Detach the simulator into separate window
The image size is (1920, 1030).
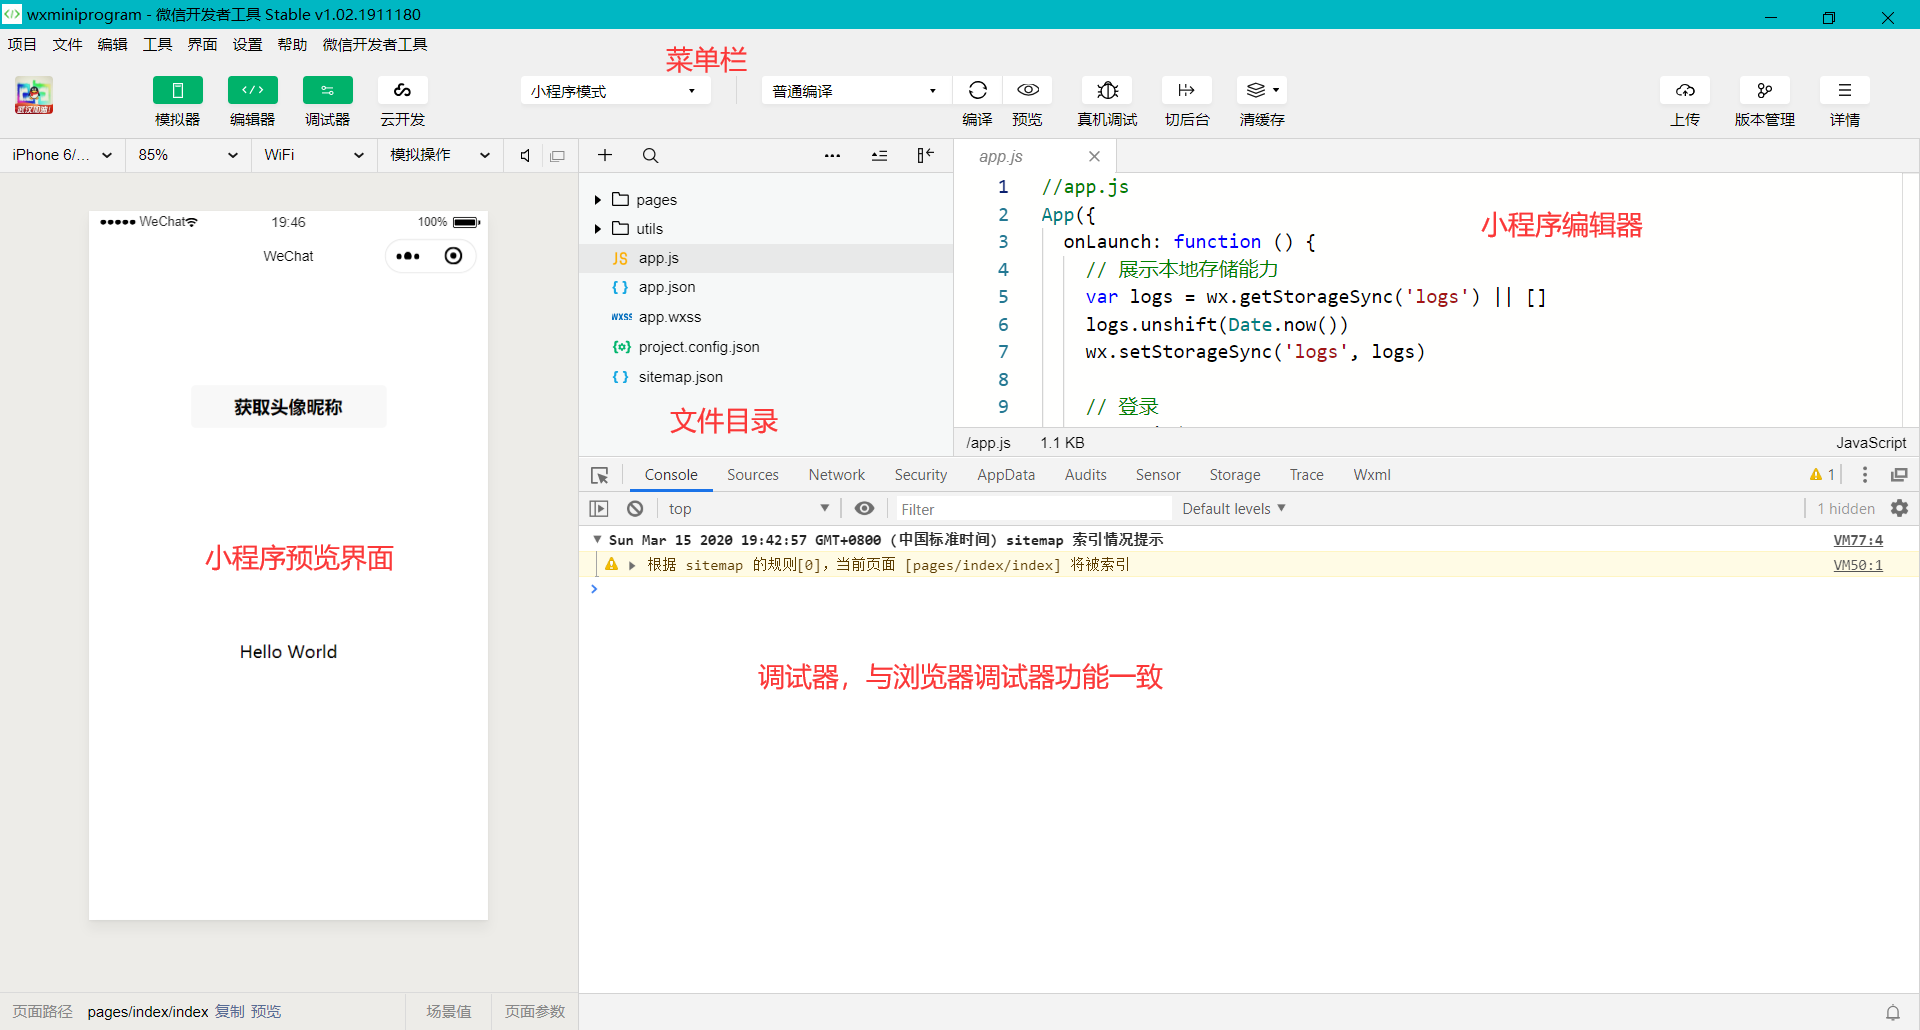pos(558,156)
